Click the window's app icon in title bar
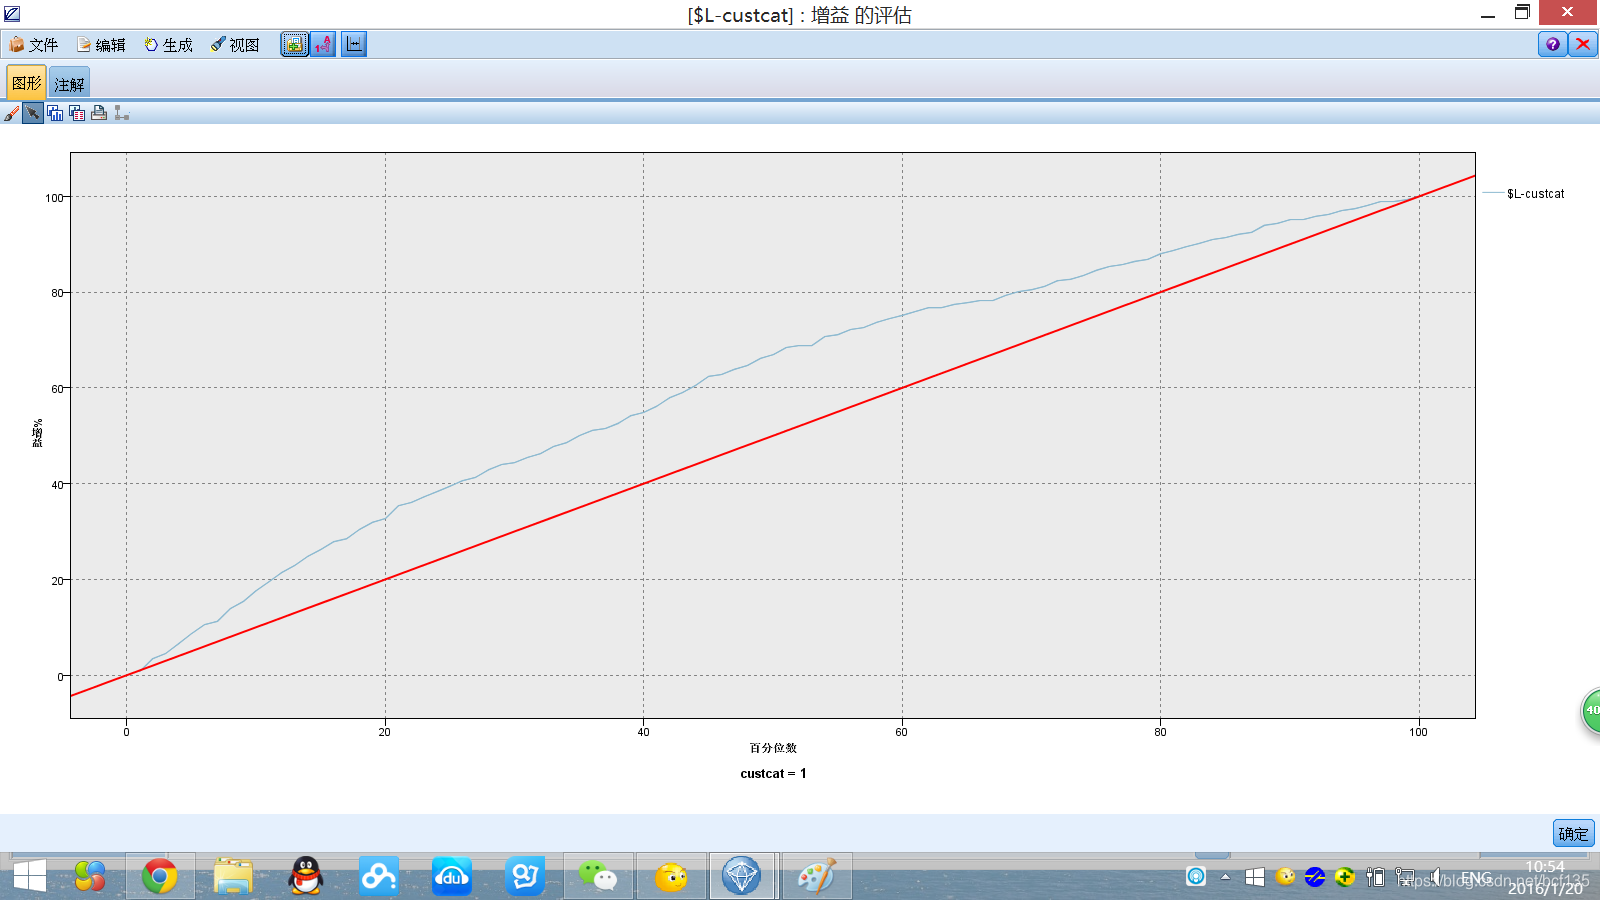The height and width of the screenshot is (900, 1600). coord(12,13)
